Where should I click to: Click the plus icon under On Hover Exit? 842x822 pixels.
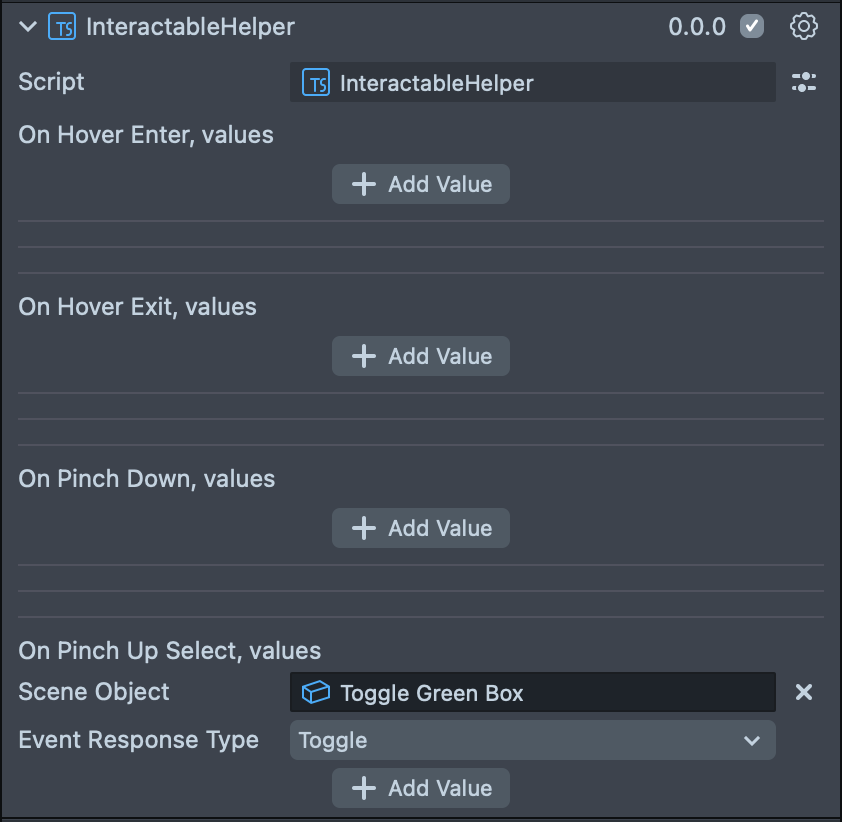point(364,356)
